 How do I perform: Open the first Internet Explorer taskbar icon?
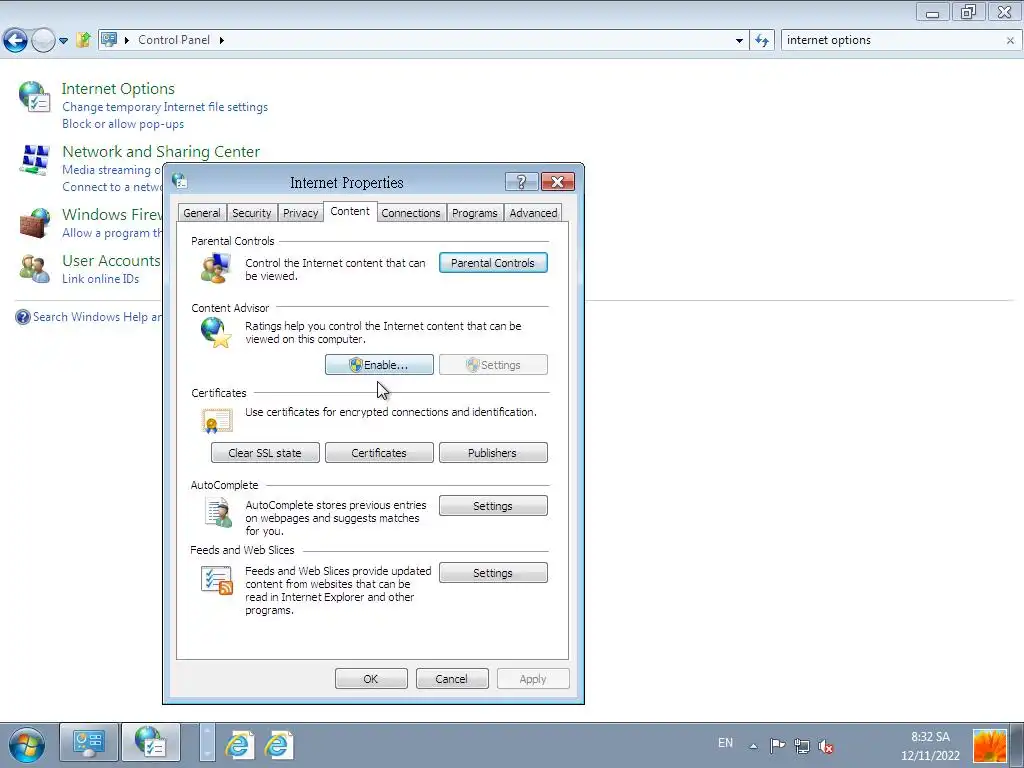[239, 744]
